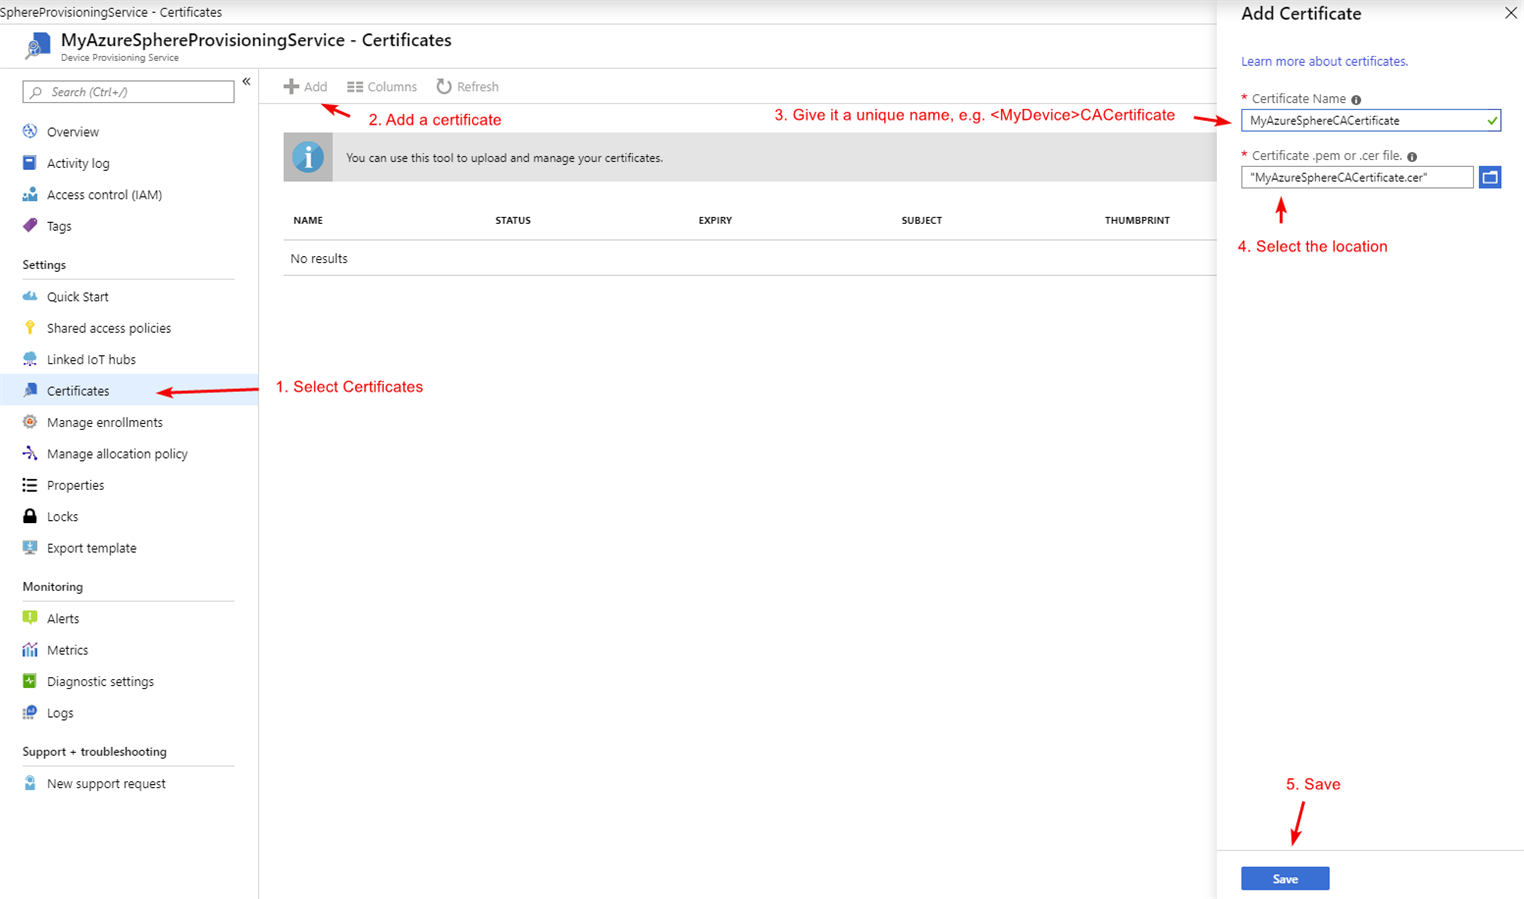Open Overview in the sidebar
The height and width of the screenshot is (899, 1524).
pyautogui.click(x=73, y=132)
